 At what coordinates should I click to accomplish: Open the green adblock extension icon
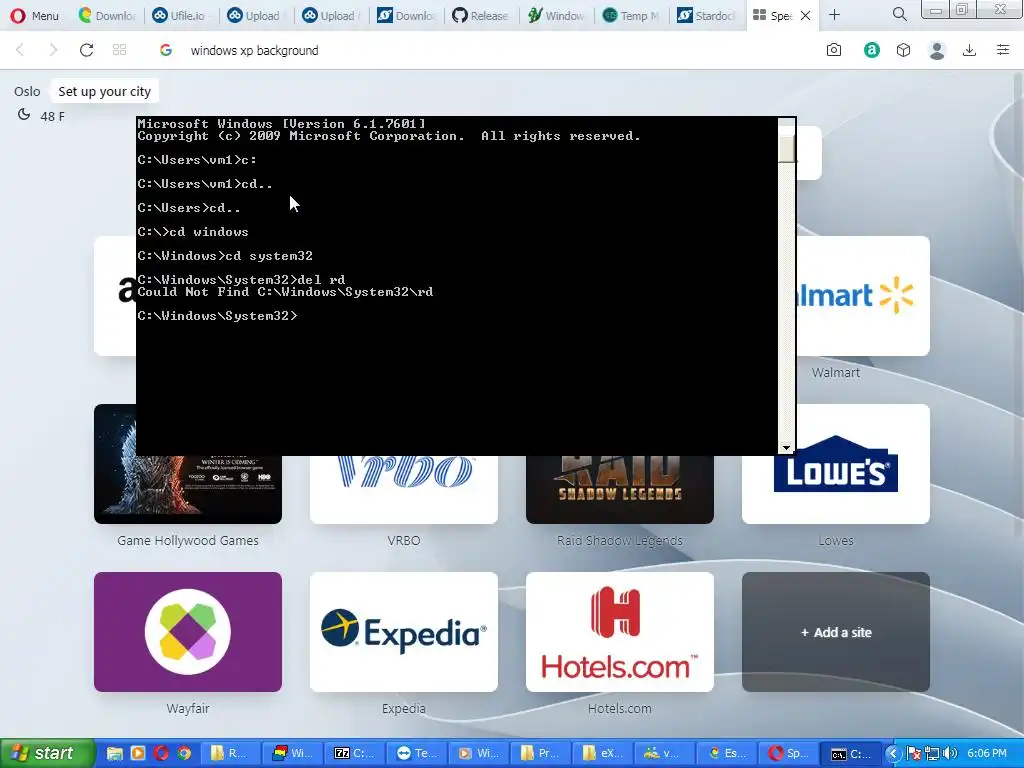(x=871, y=50)
